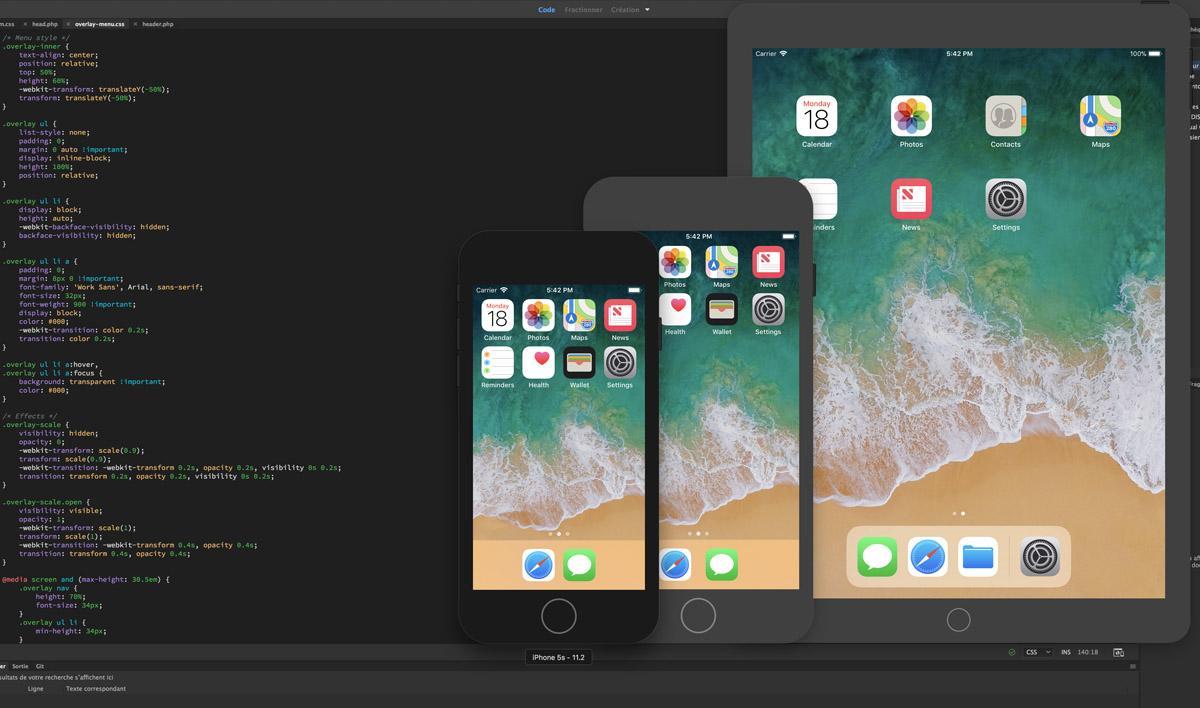Close the head.php tab
Screen dimensions: 1200x708
click(x=26, y=23)
